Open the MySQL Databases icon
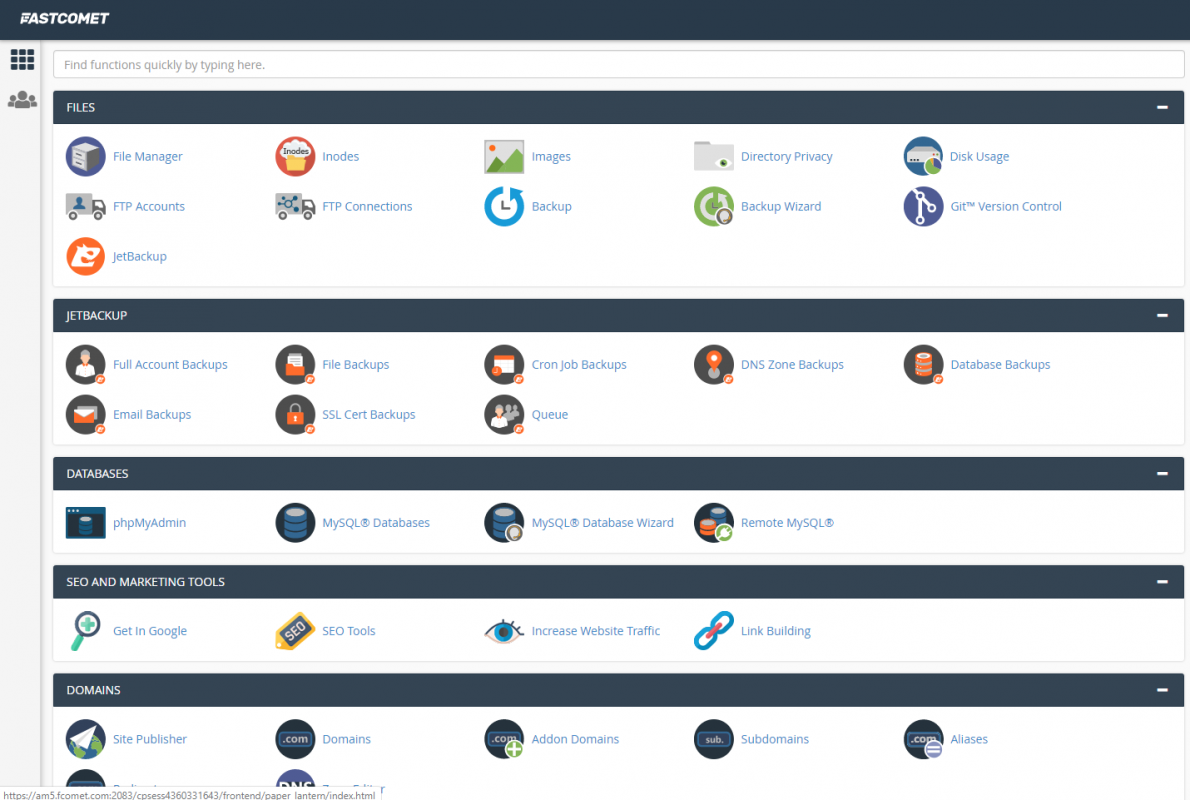This screenshot has width=1190, height=800. tap(294, 523)
